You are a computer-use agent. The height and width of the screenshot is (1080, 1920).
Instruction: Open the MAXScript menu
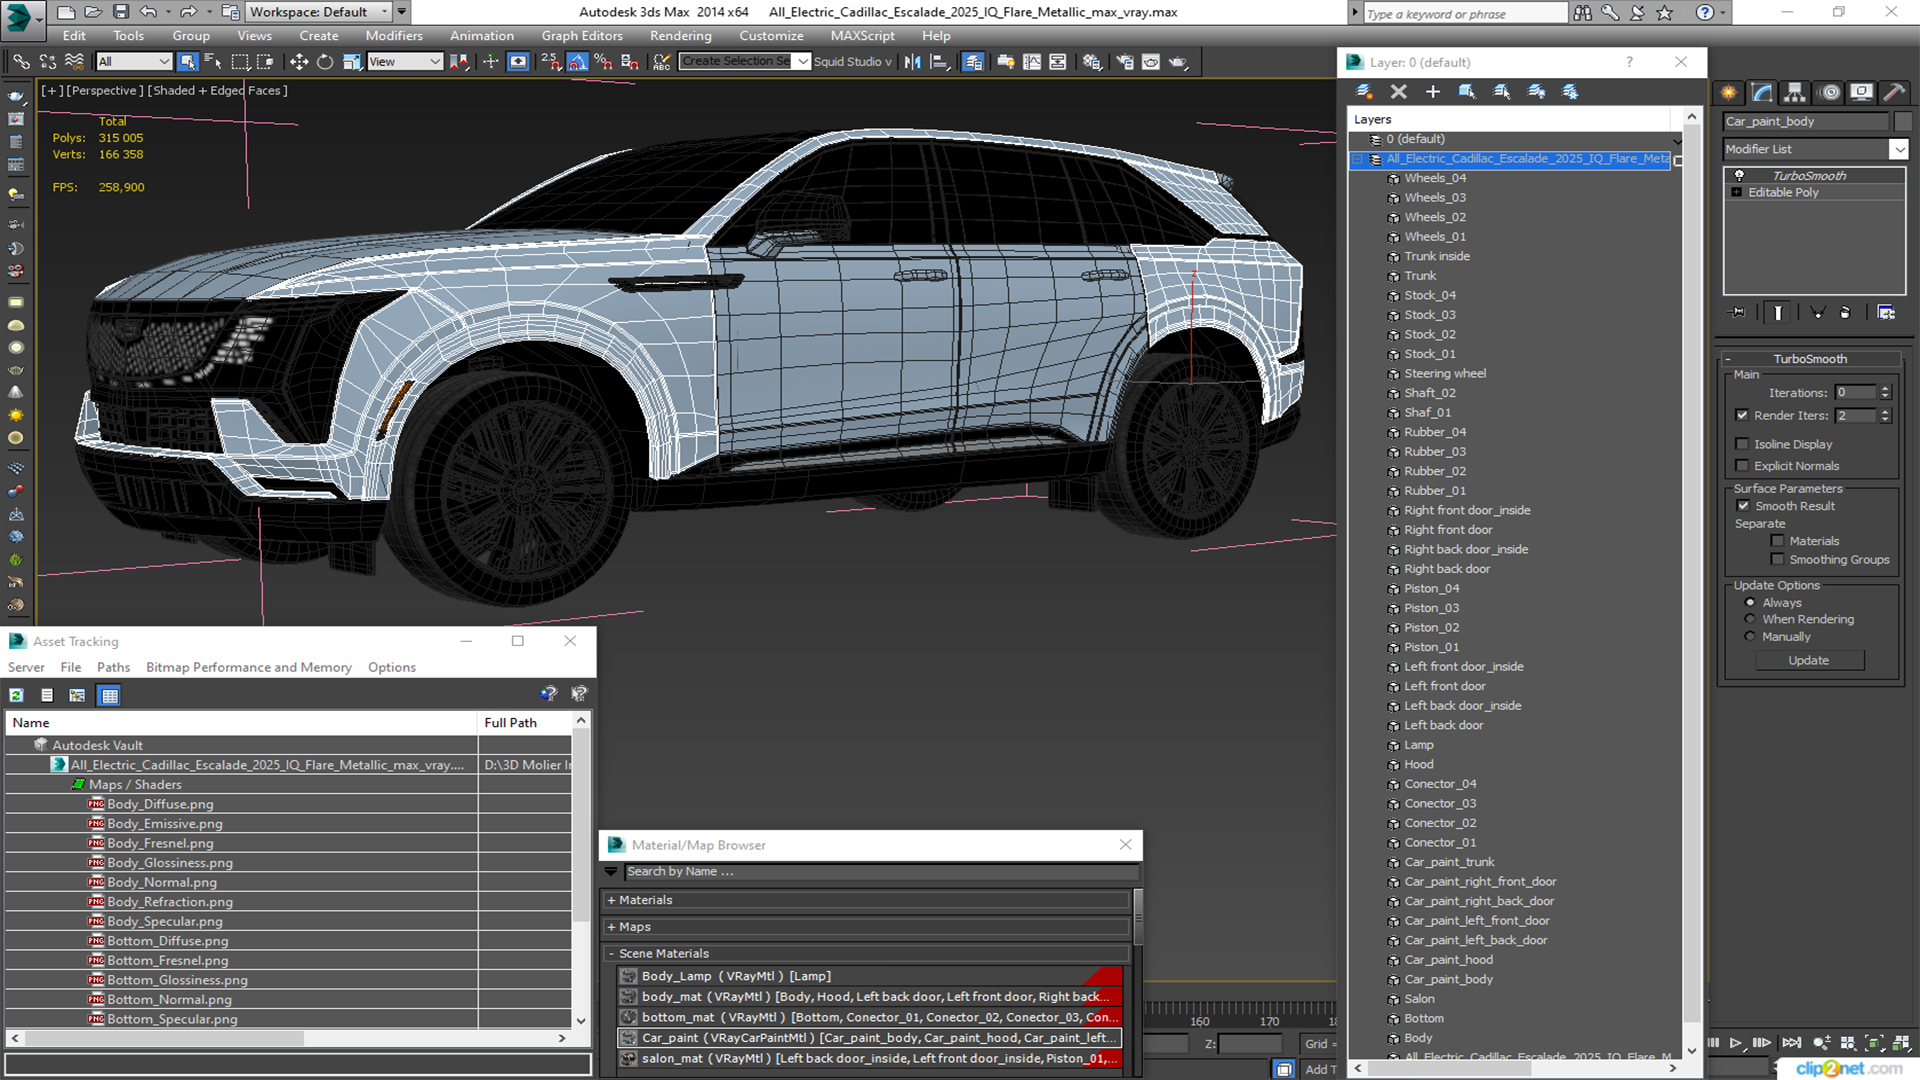click(x=862, y=36)
